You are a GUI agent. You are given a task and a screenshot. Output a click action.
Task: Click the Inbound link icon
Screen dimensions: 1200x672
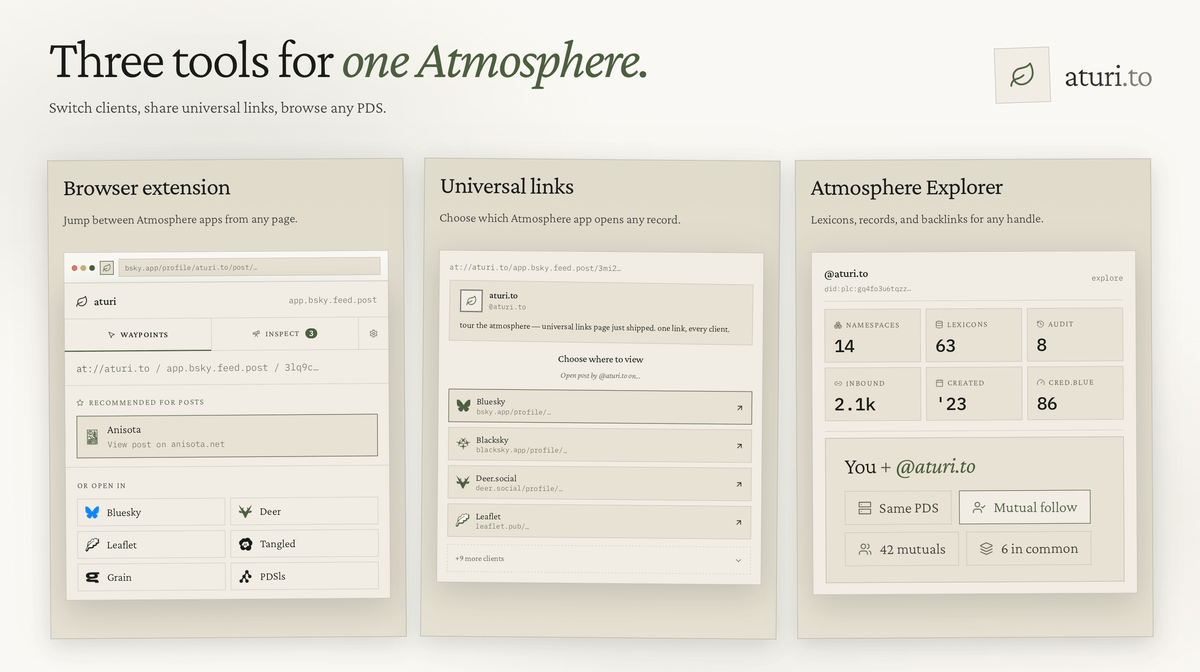[838, 383]
